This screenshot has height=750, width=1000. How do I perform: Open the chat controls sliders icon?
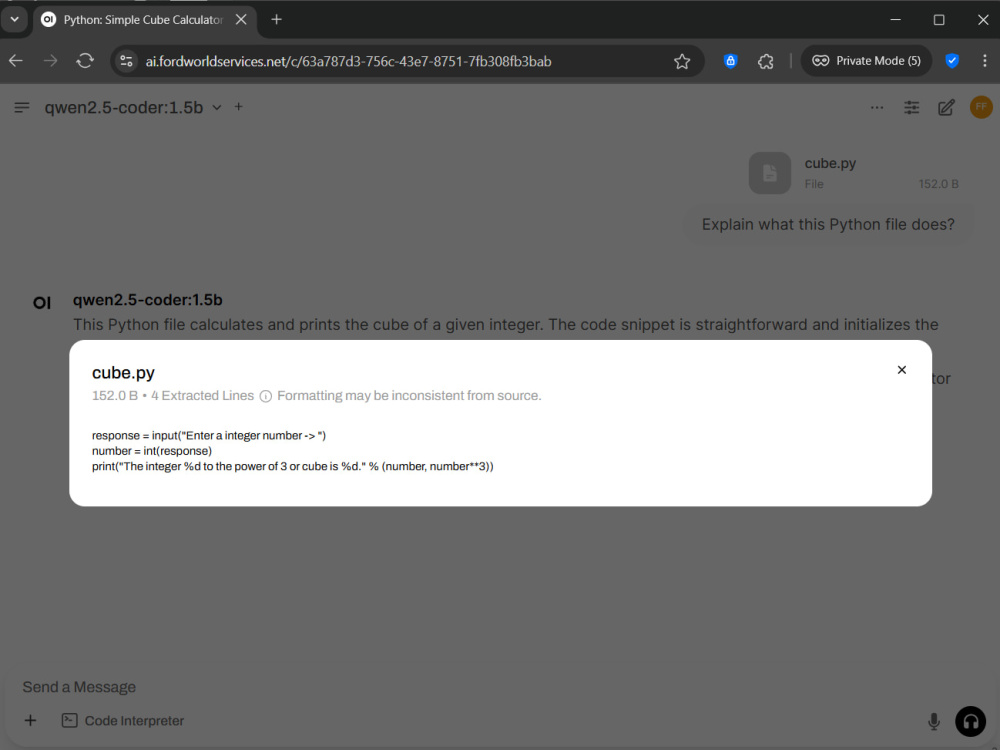[911, 107]
